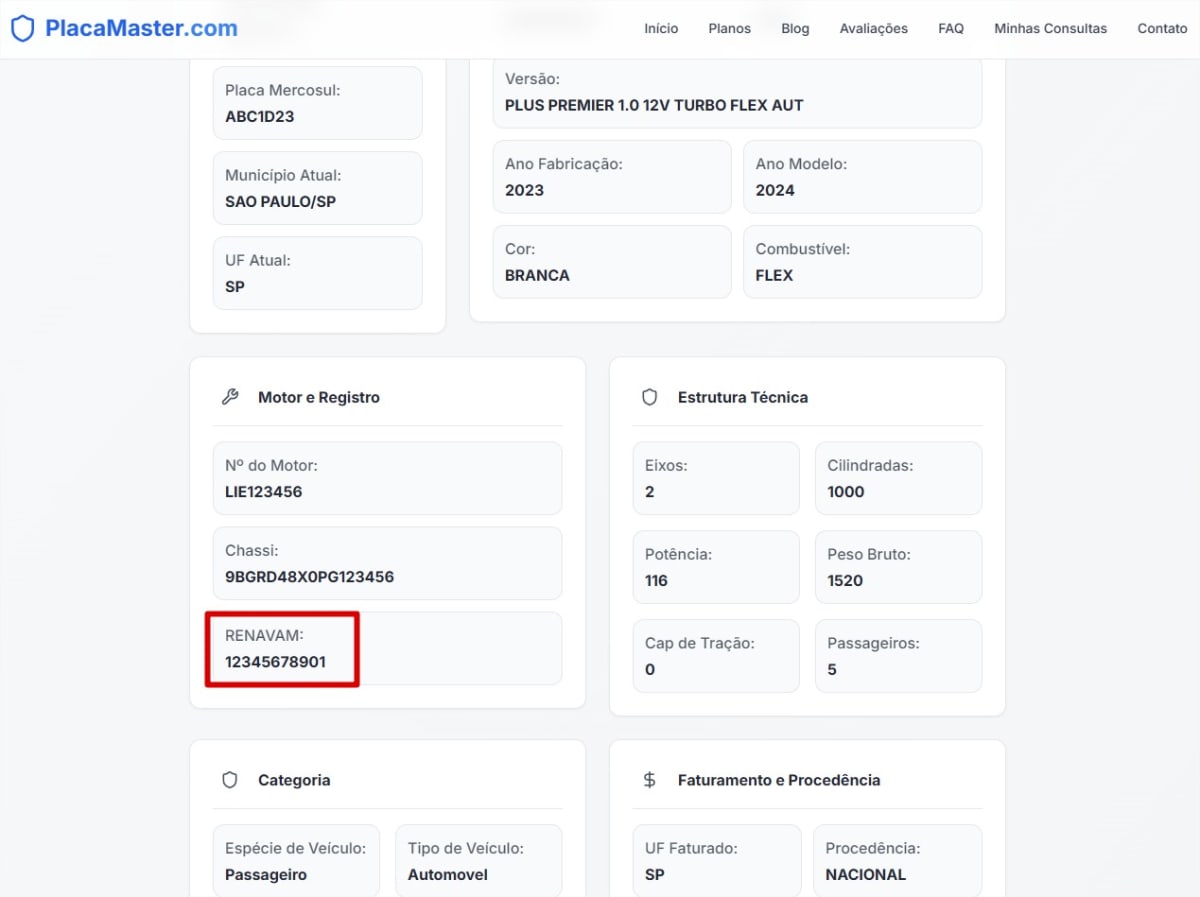1200x897 pixels.
Task: Open the Início menu item
Action: click(661, 28)
